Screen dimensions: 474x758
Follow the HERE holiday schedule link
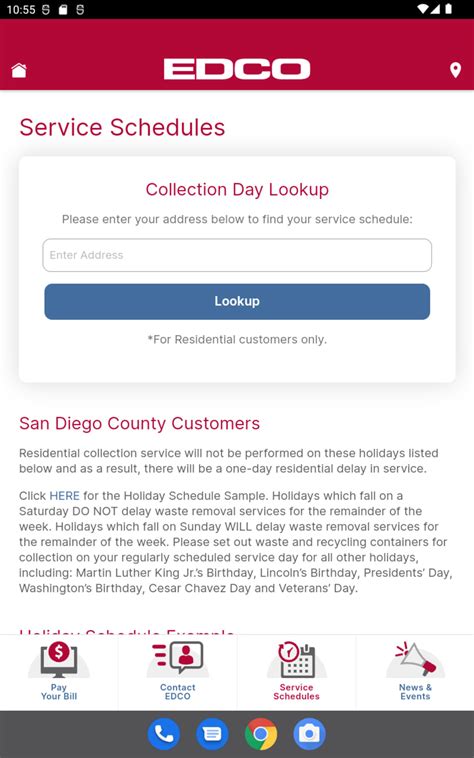64,496
